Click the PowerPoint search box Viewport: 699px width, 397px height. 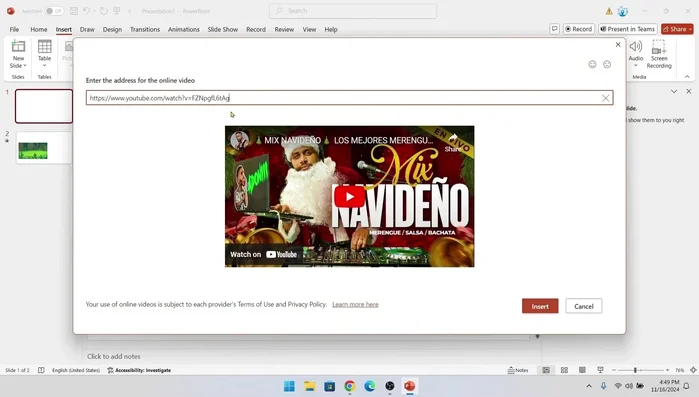point(353,11)
